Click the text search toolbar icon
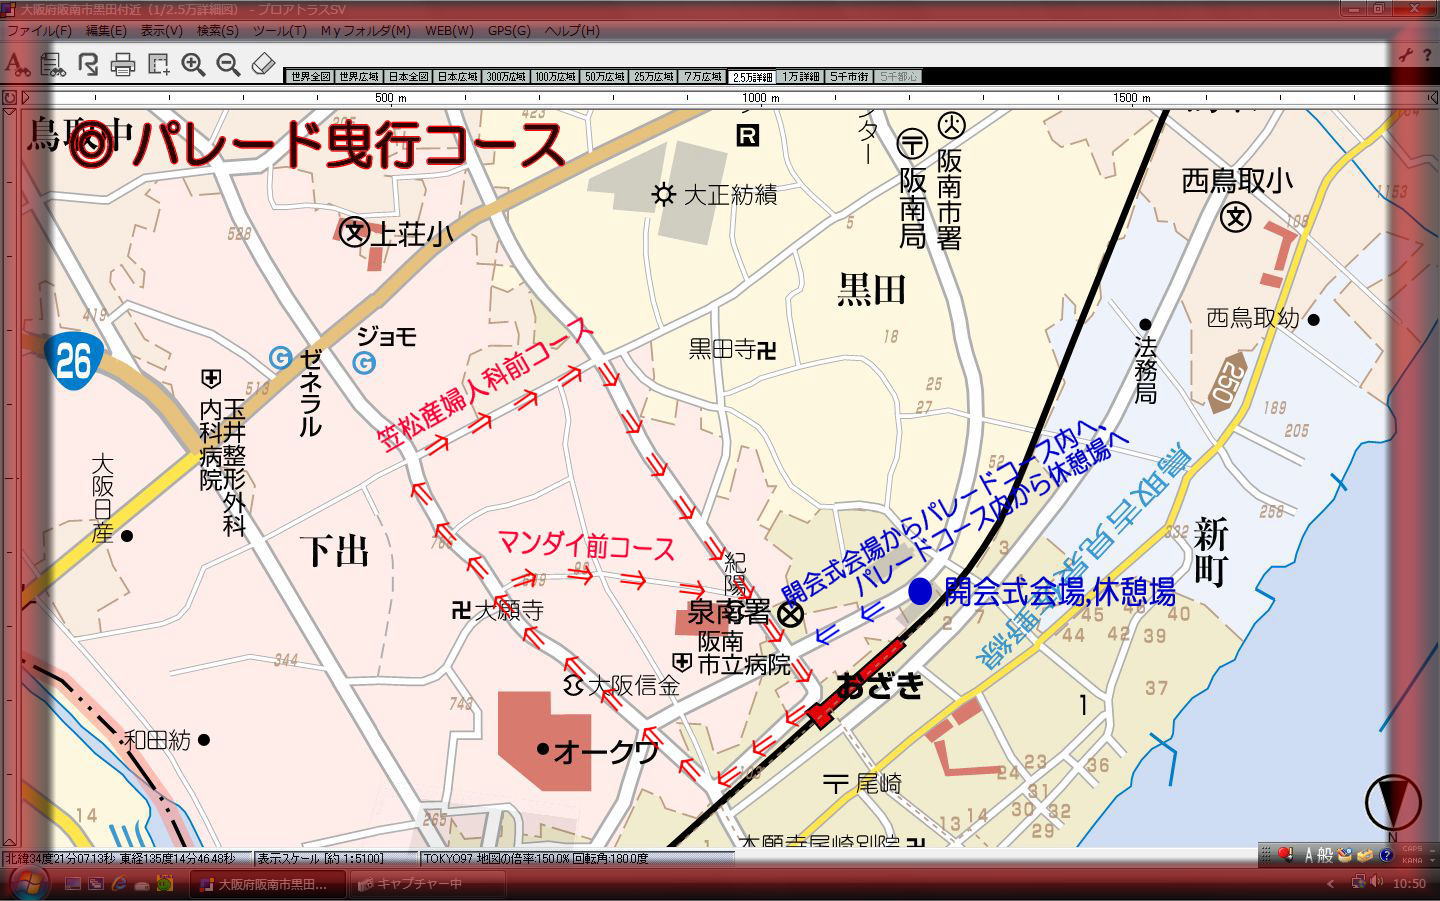The width and height of the screenshot is (1440, 901). point(16,65)
